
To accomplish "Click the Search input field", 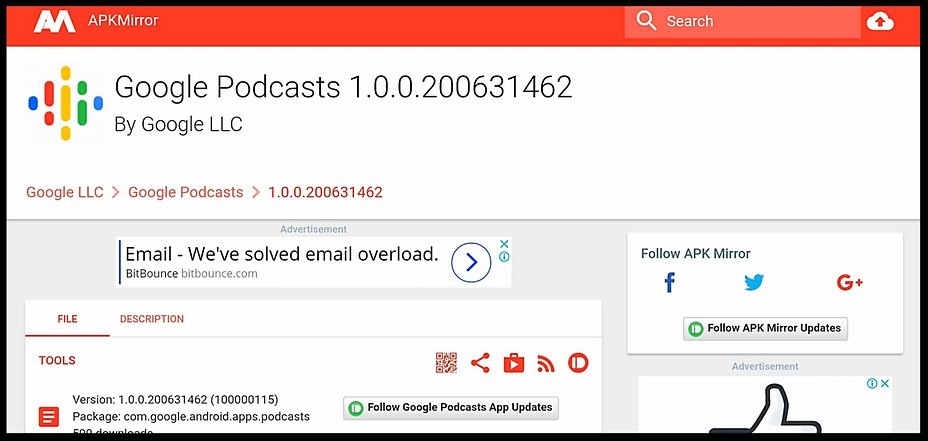I will click(x=742, y=22).
